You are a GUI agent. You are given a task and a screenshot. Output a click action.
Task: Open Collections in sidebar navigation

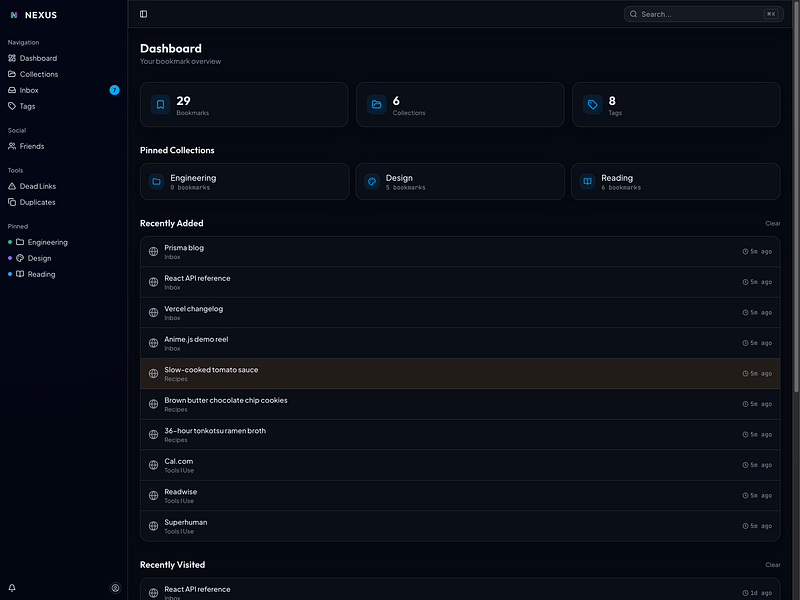63,74
